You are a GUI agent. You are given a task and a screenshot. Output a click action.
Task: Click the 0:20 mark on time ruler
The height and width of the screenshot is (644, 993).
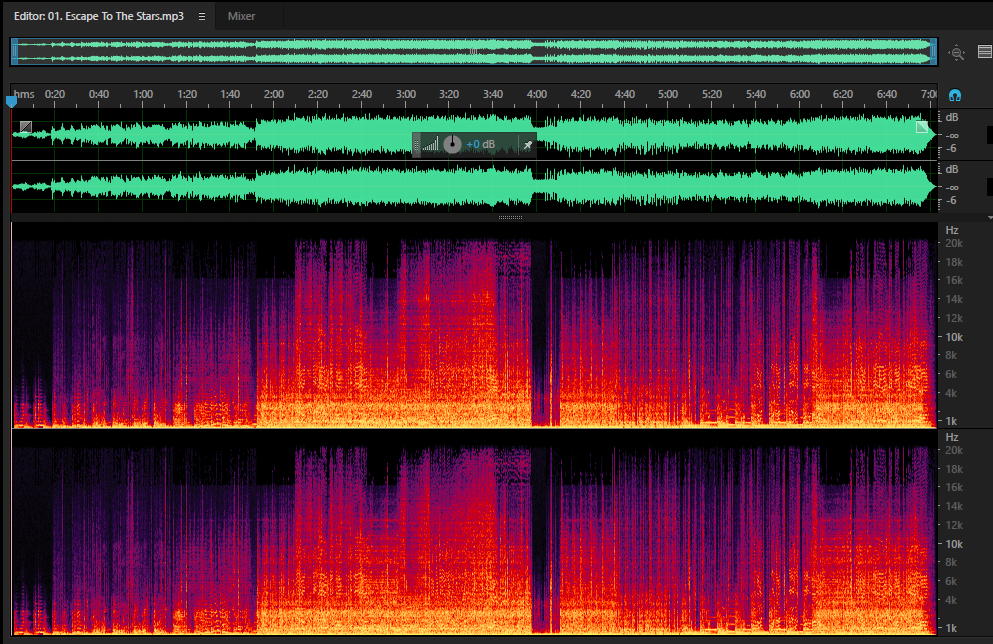click(55, 94)
